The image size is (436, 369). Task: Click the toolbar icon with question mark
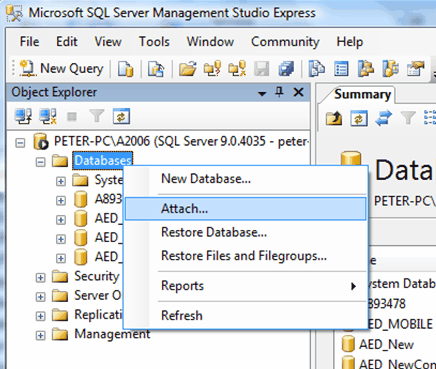click(x=212, y=69)
